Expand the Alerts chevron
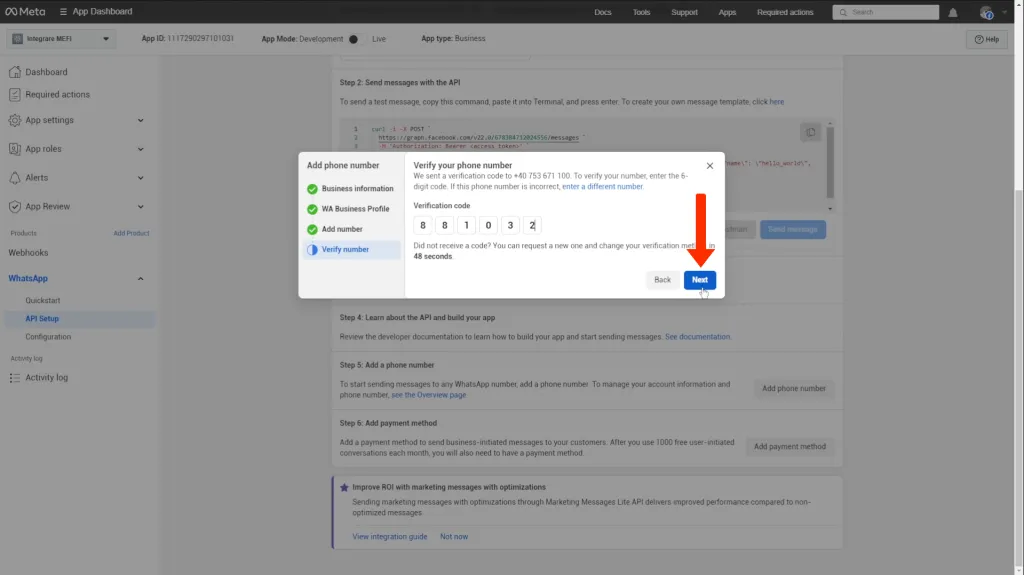The image size is (1024, 575). (x=140, y=178)
